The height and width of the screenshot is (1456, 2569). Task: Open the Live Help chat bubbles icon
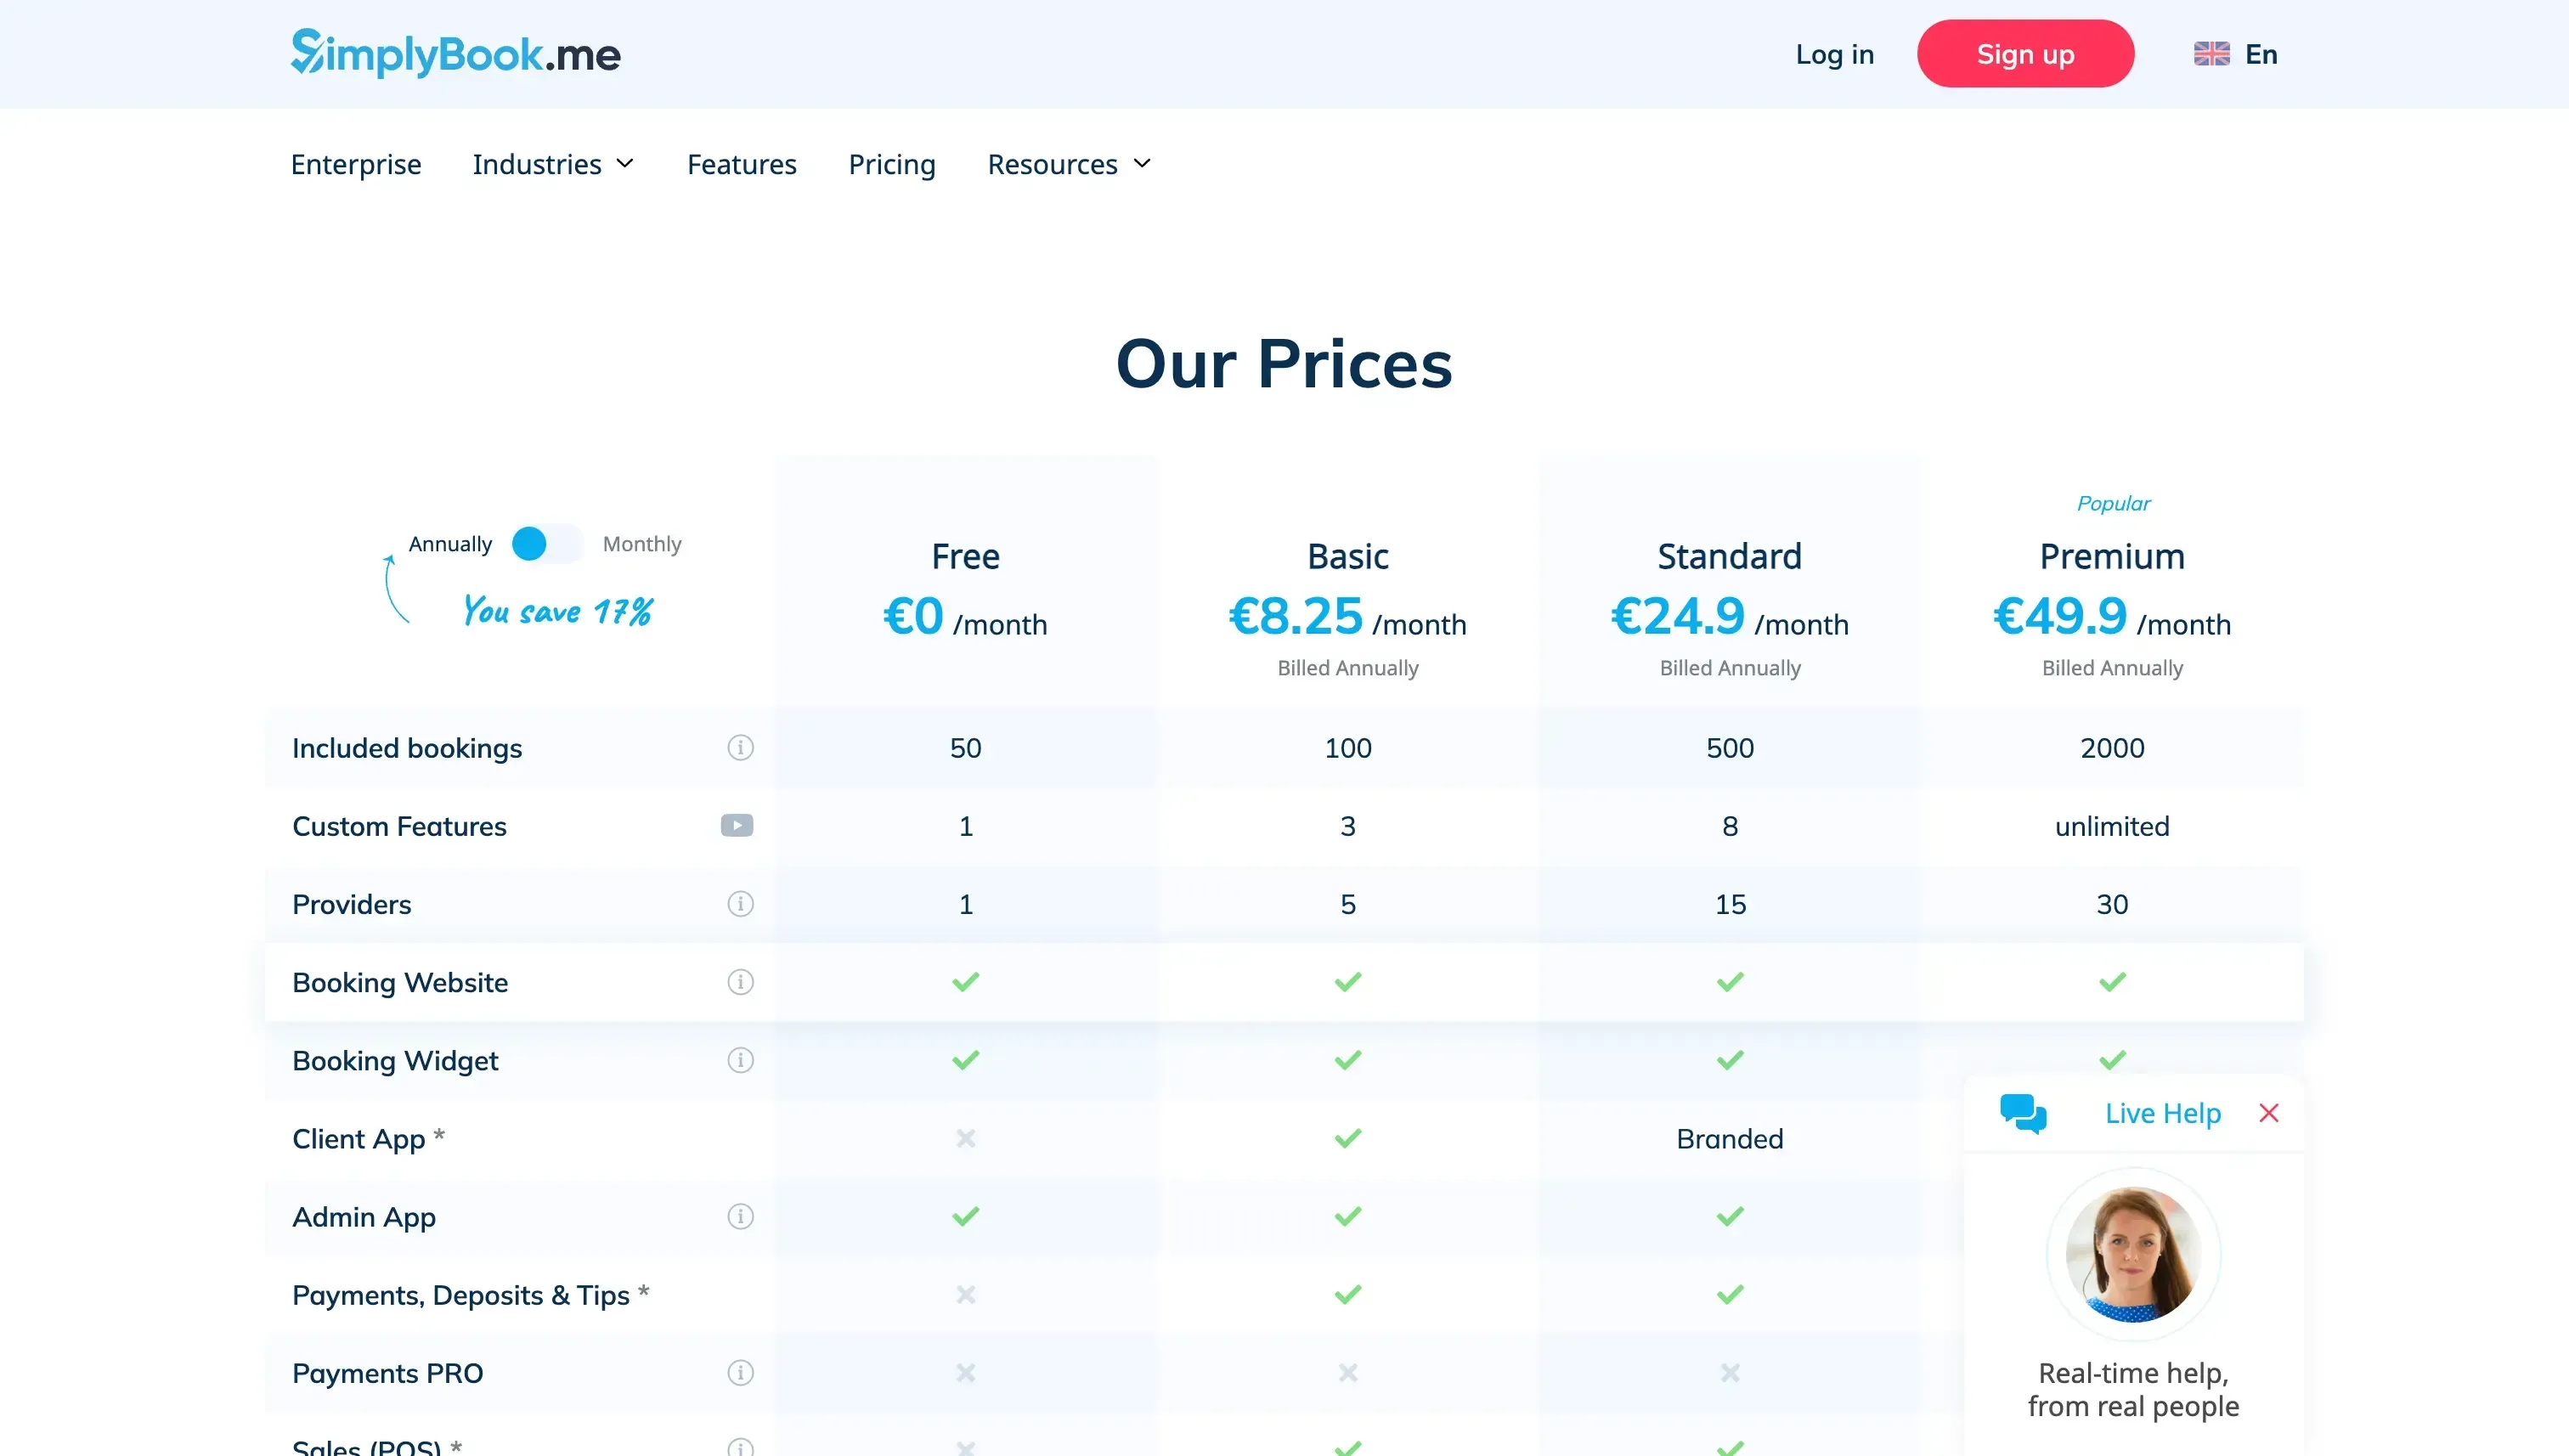2024,1113
